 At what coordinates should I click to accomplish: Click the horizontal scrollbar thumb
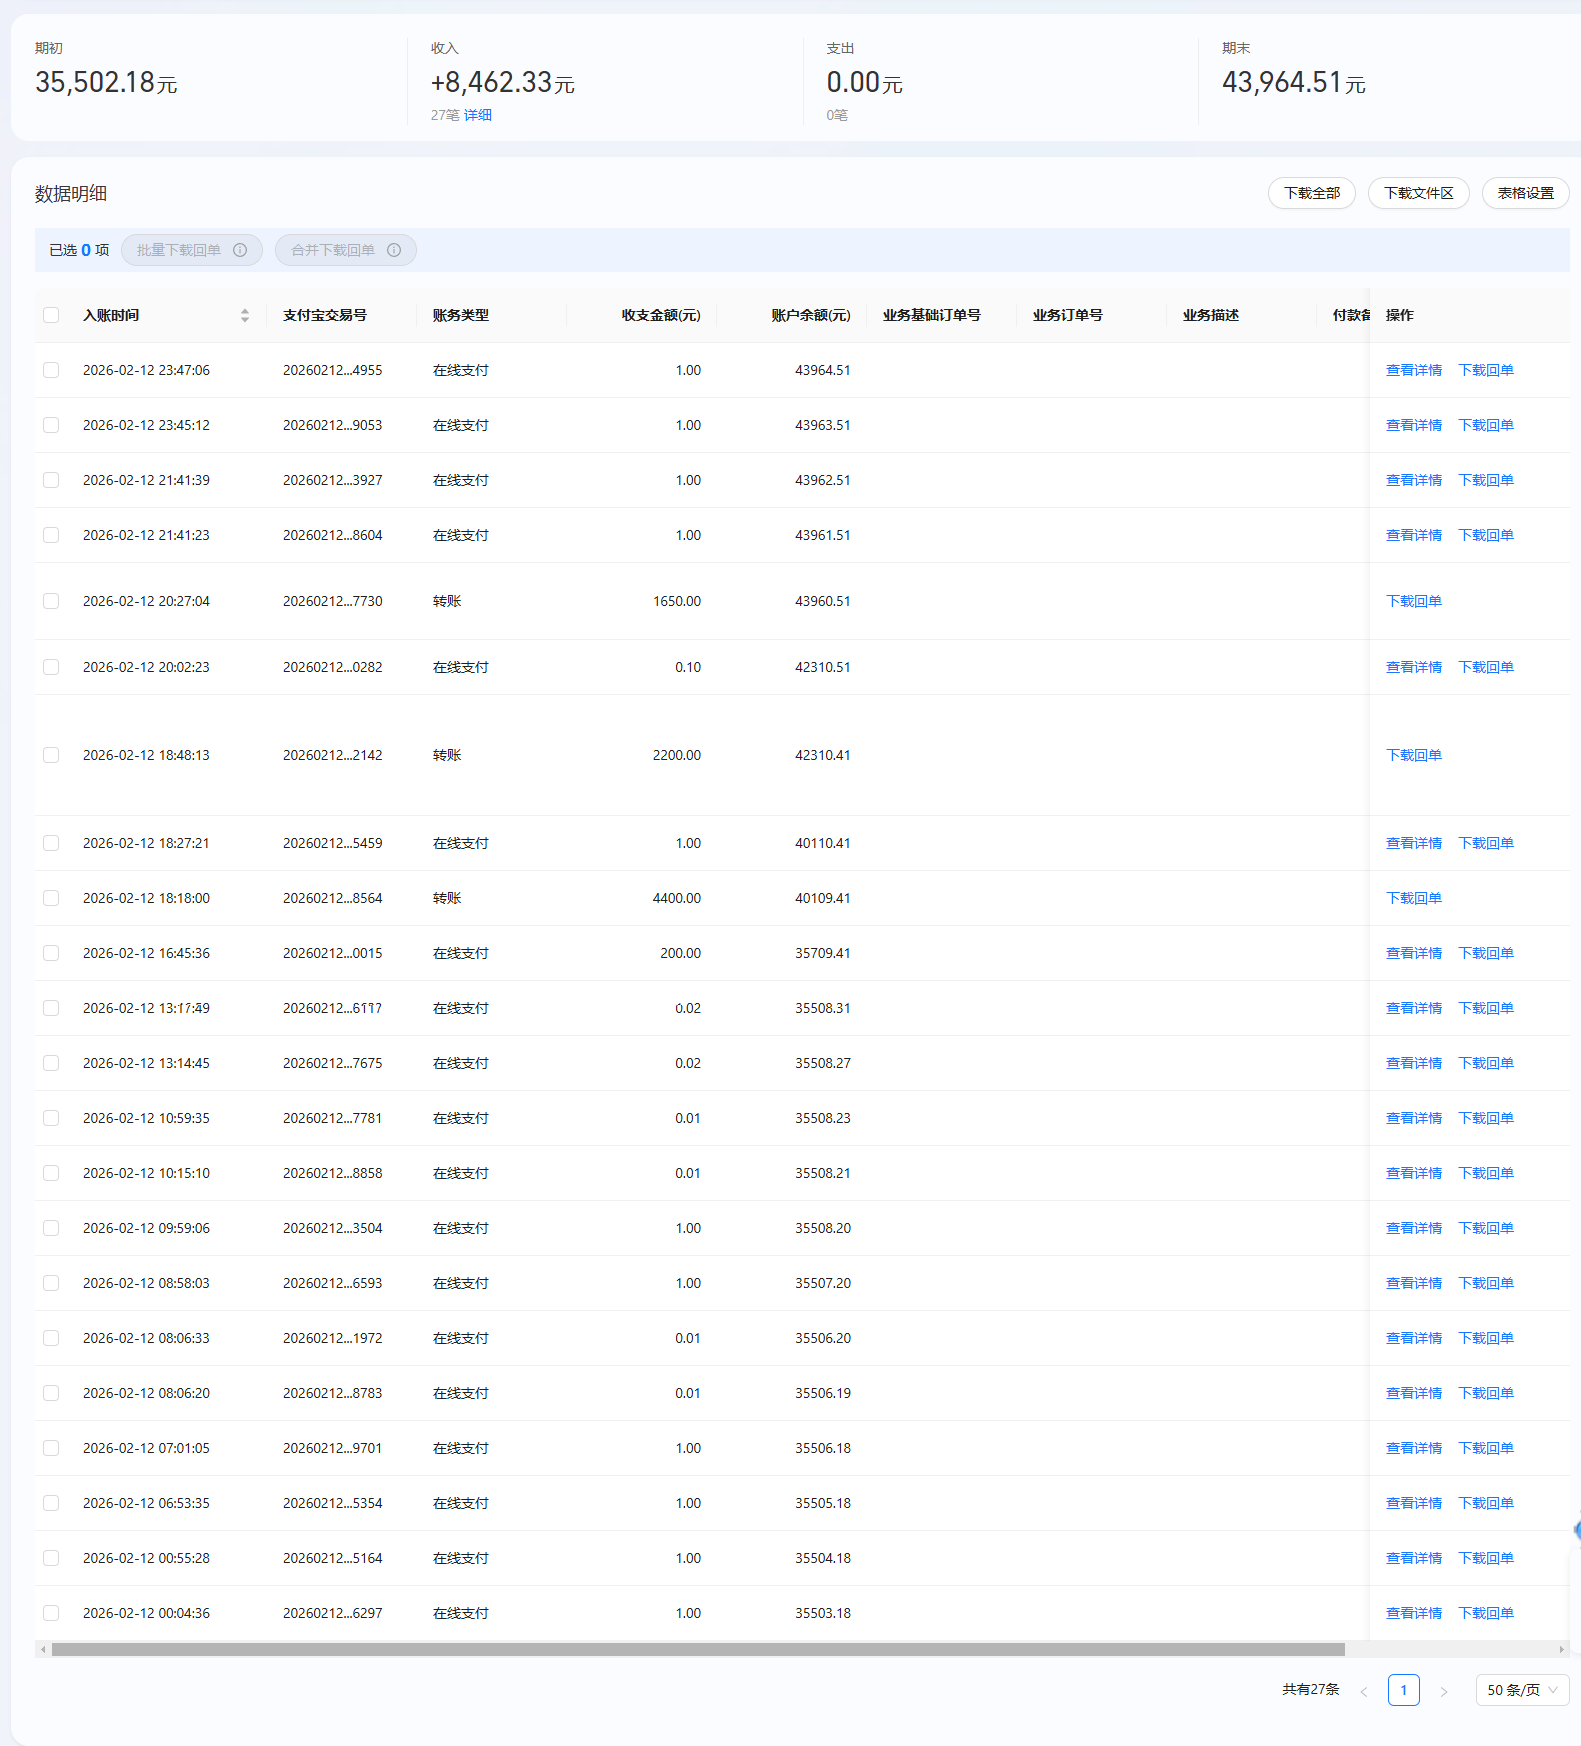[698, 1649]
